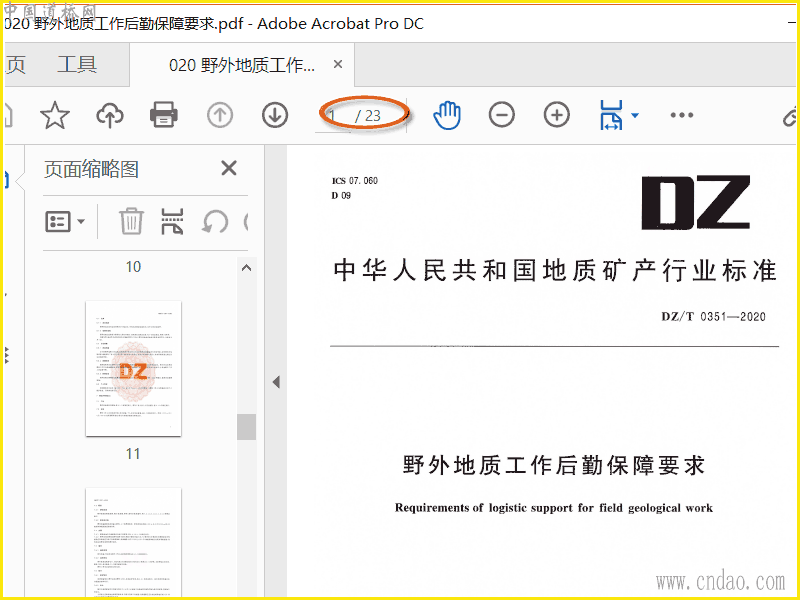Click English title Requirements of logistic support
800x600 pixels.
554,508
